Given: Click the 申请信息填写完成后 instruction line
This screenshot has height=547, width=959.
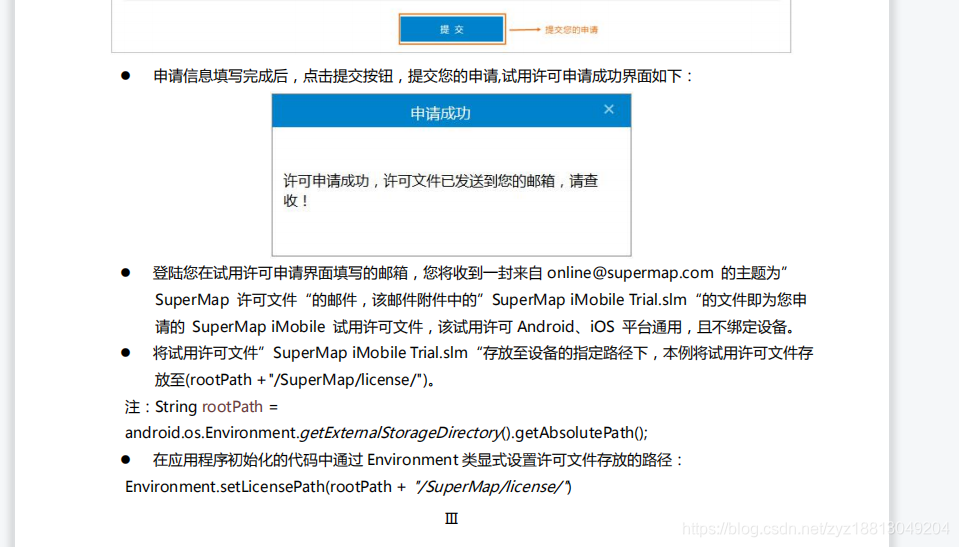Looking at the screenshot, I should (x=423, y=76).
